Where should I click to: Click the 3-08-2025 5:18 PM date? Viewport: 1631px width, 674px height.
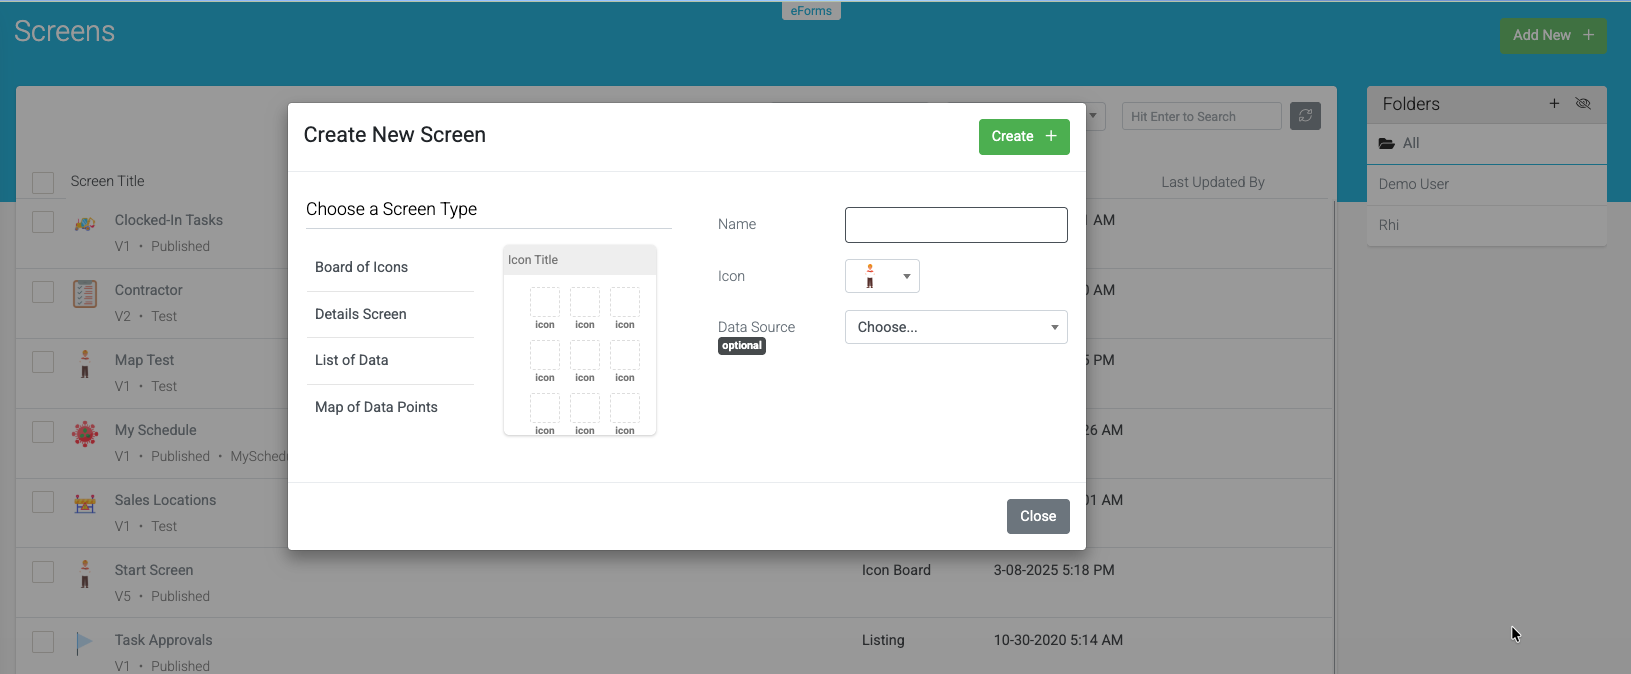pos(1054,570)
